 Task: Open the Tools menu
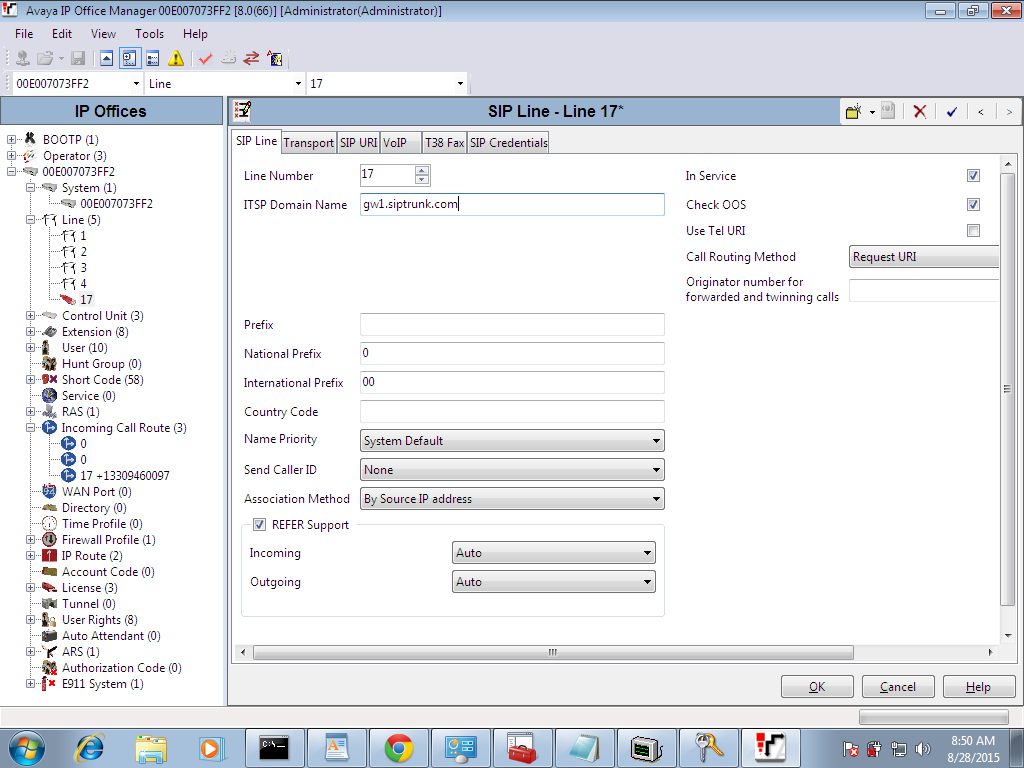150,34
